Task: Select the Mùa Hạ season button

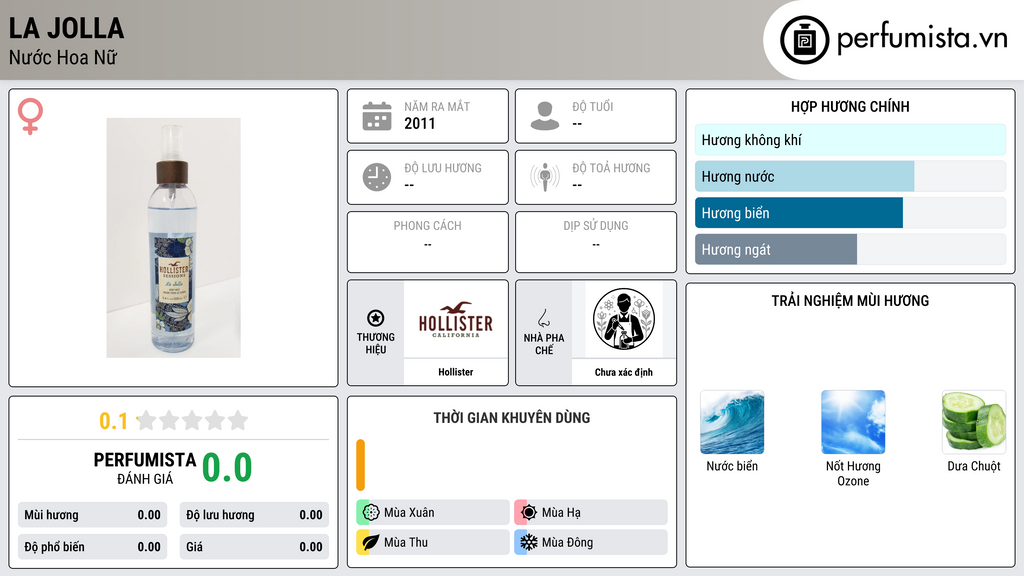Action: click(x=591, y=513)
